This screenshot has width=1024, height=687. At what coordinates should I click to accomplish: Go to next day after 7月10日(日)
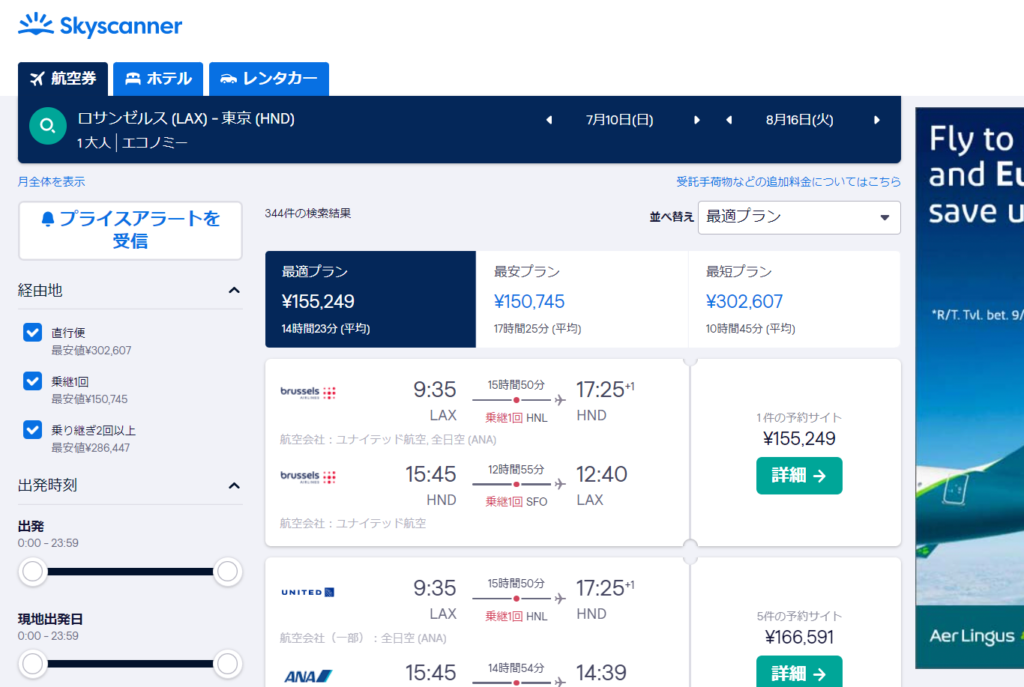coord(697,120)
